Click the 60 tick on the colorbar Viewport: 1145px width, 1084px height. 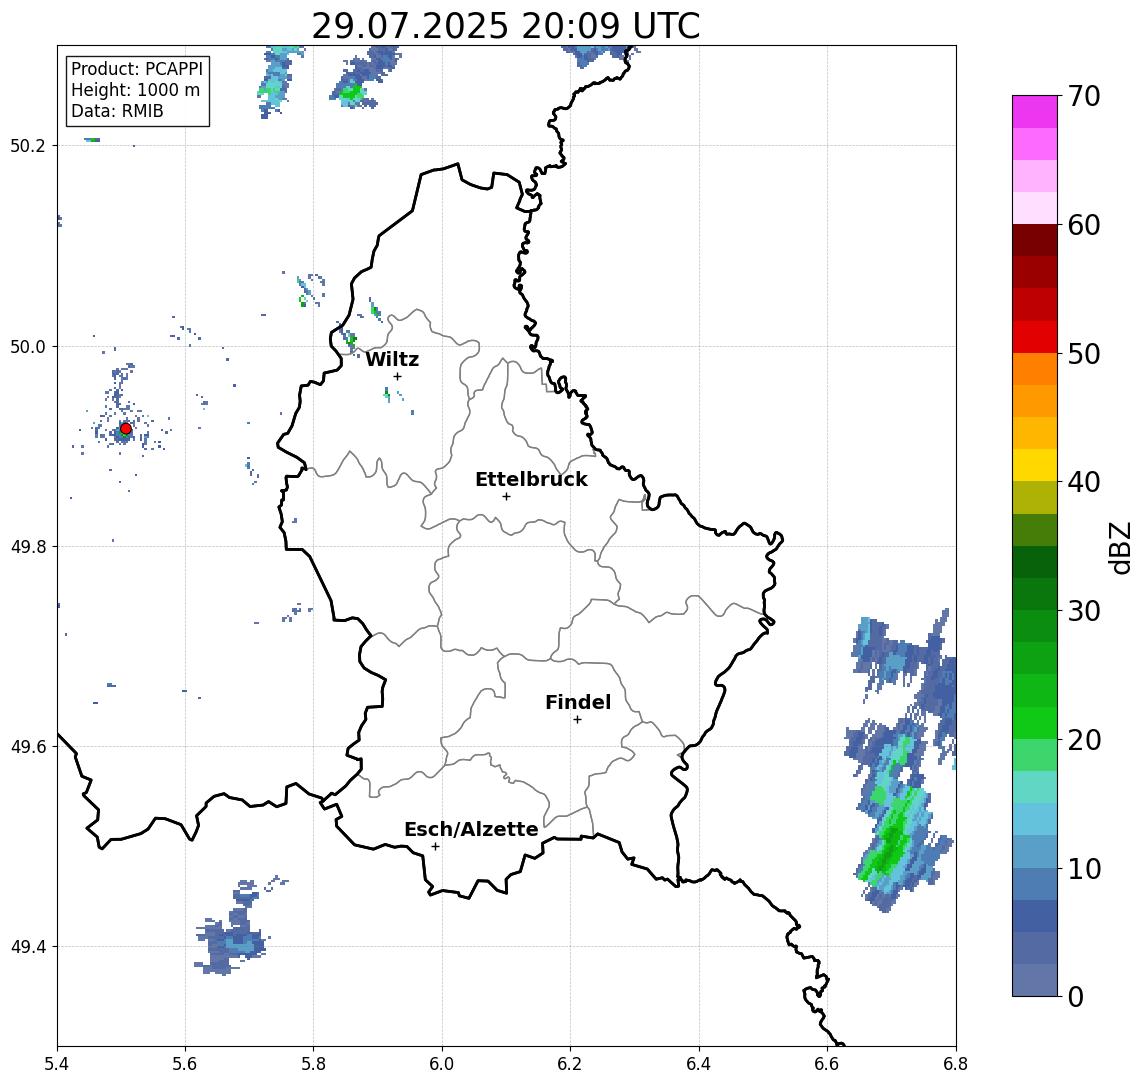pos(1083,225)
